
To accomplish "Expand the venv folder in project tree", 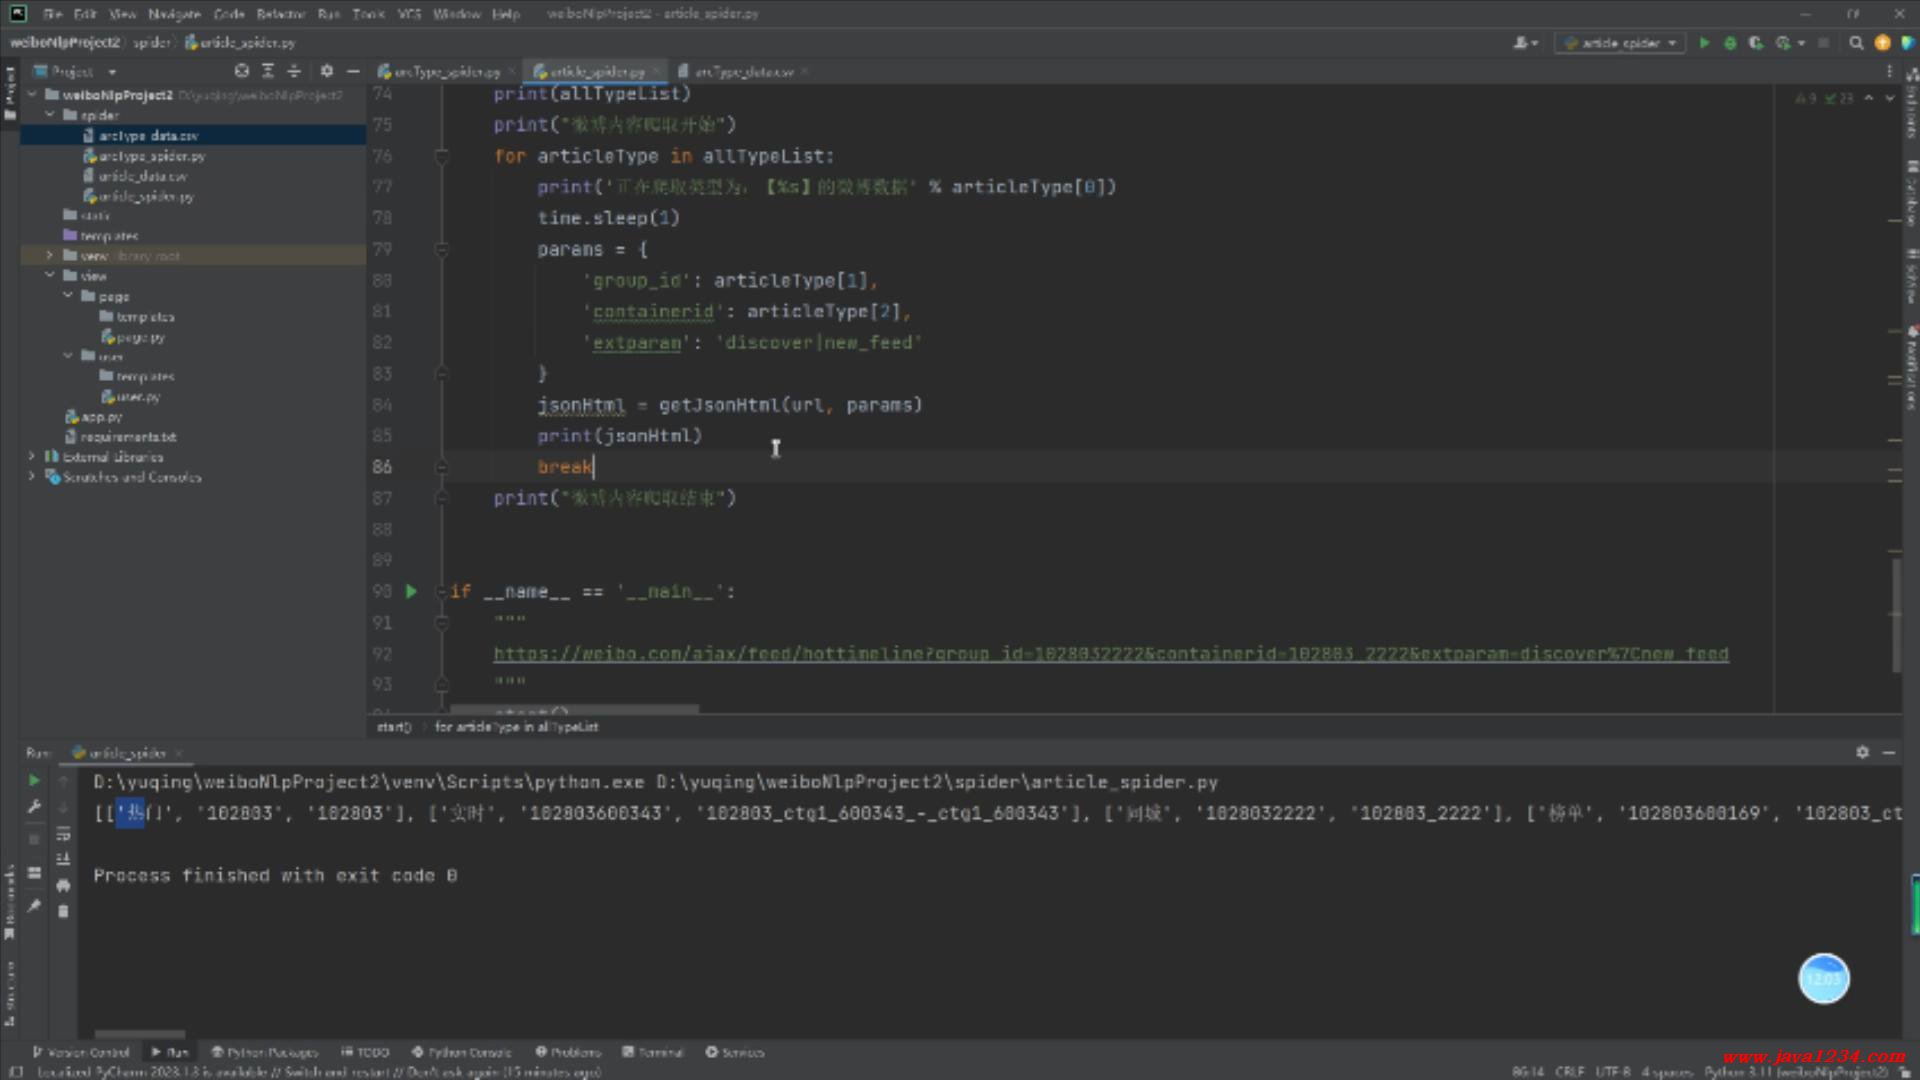I will [x=49, y=256].
